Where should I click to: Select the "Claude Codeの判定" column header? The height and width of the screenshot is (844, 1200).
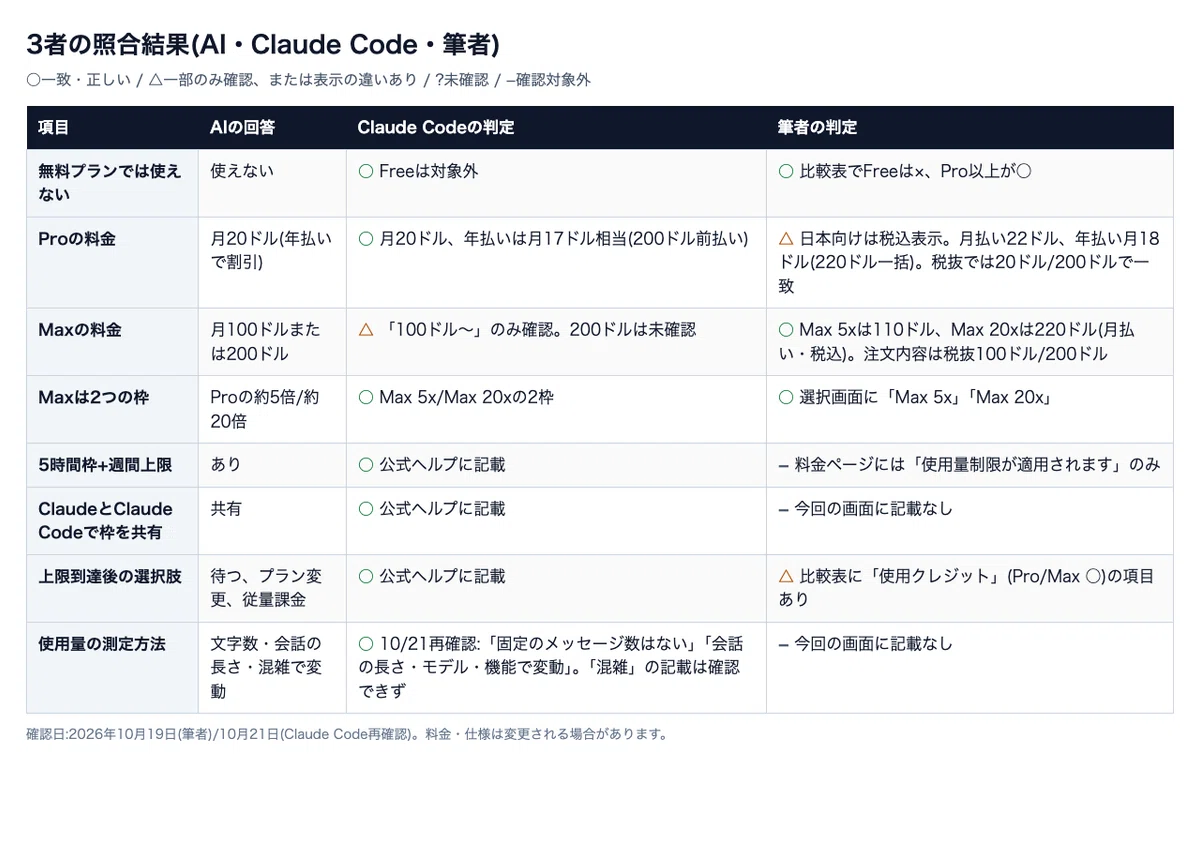click(556, 128)
